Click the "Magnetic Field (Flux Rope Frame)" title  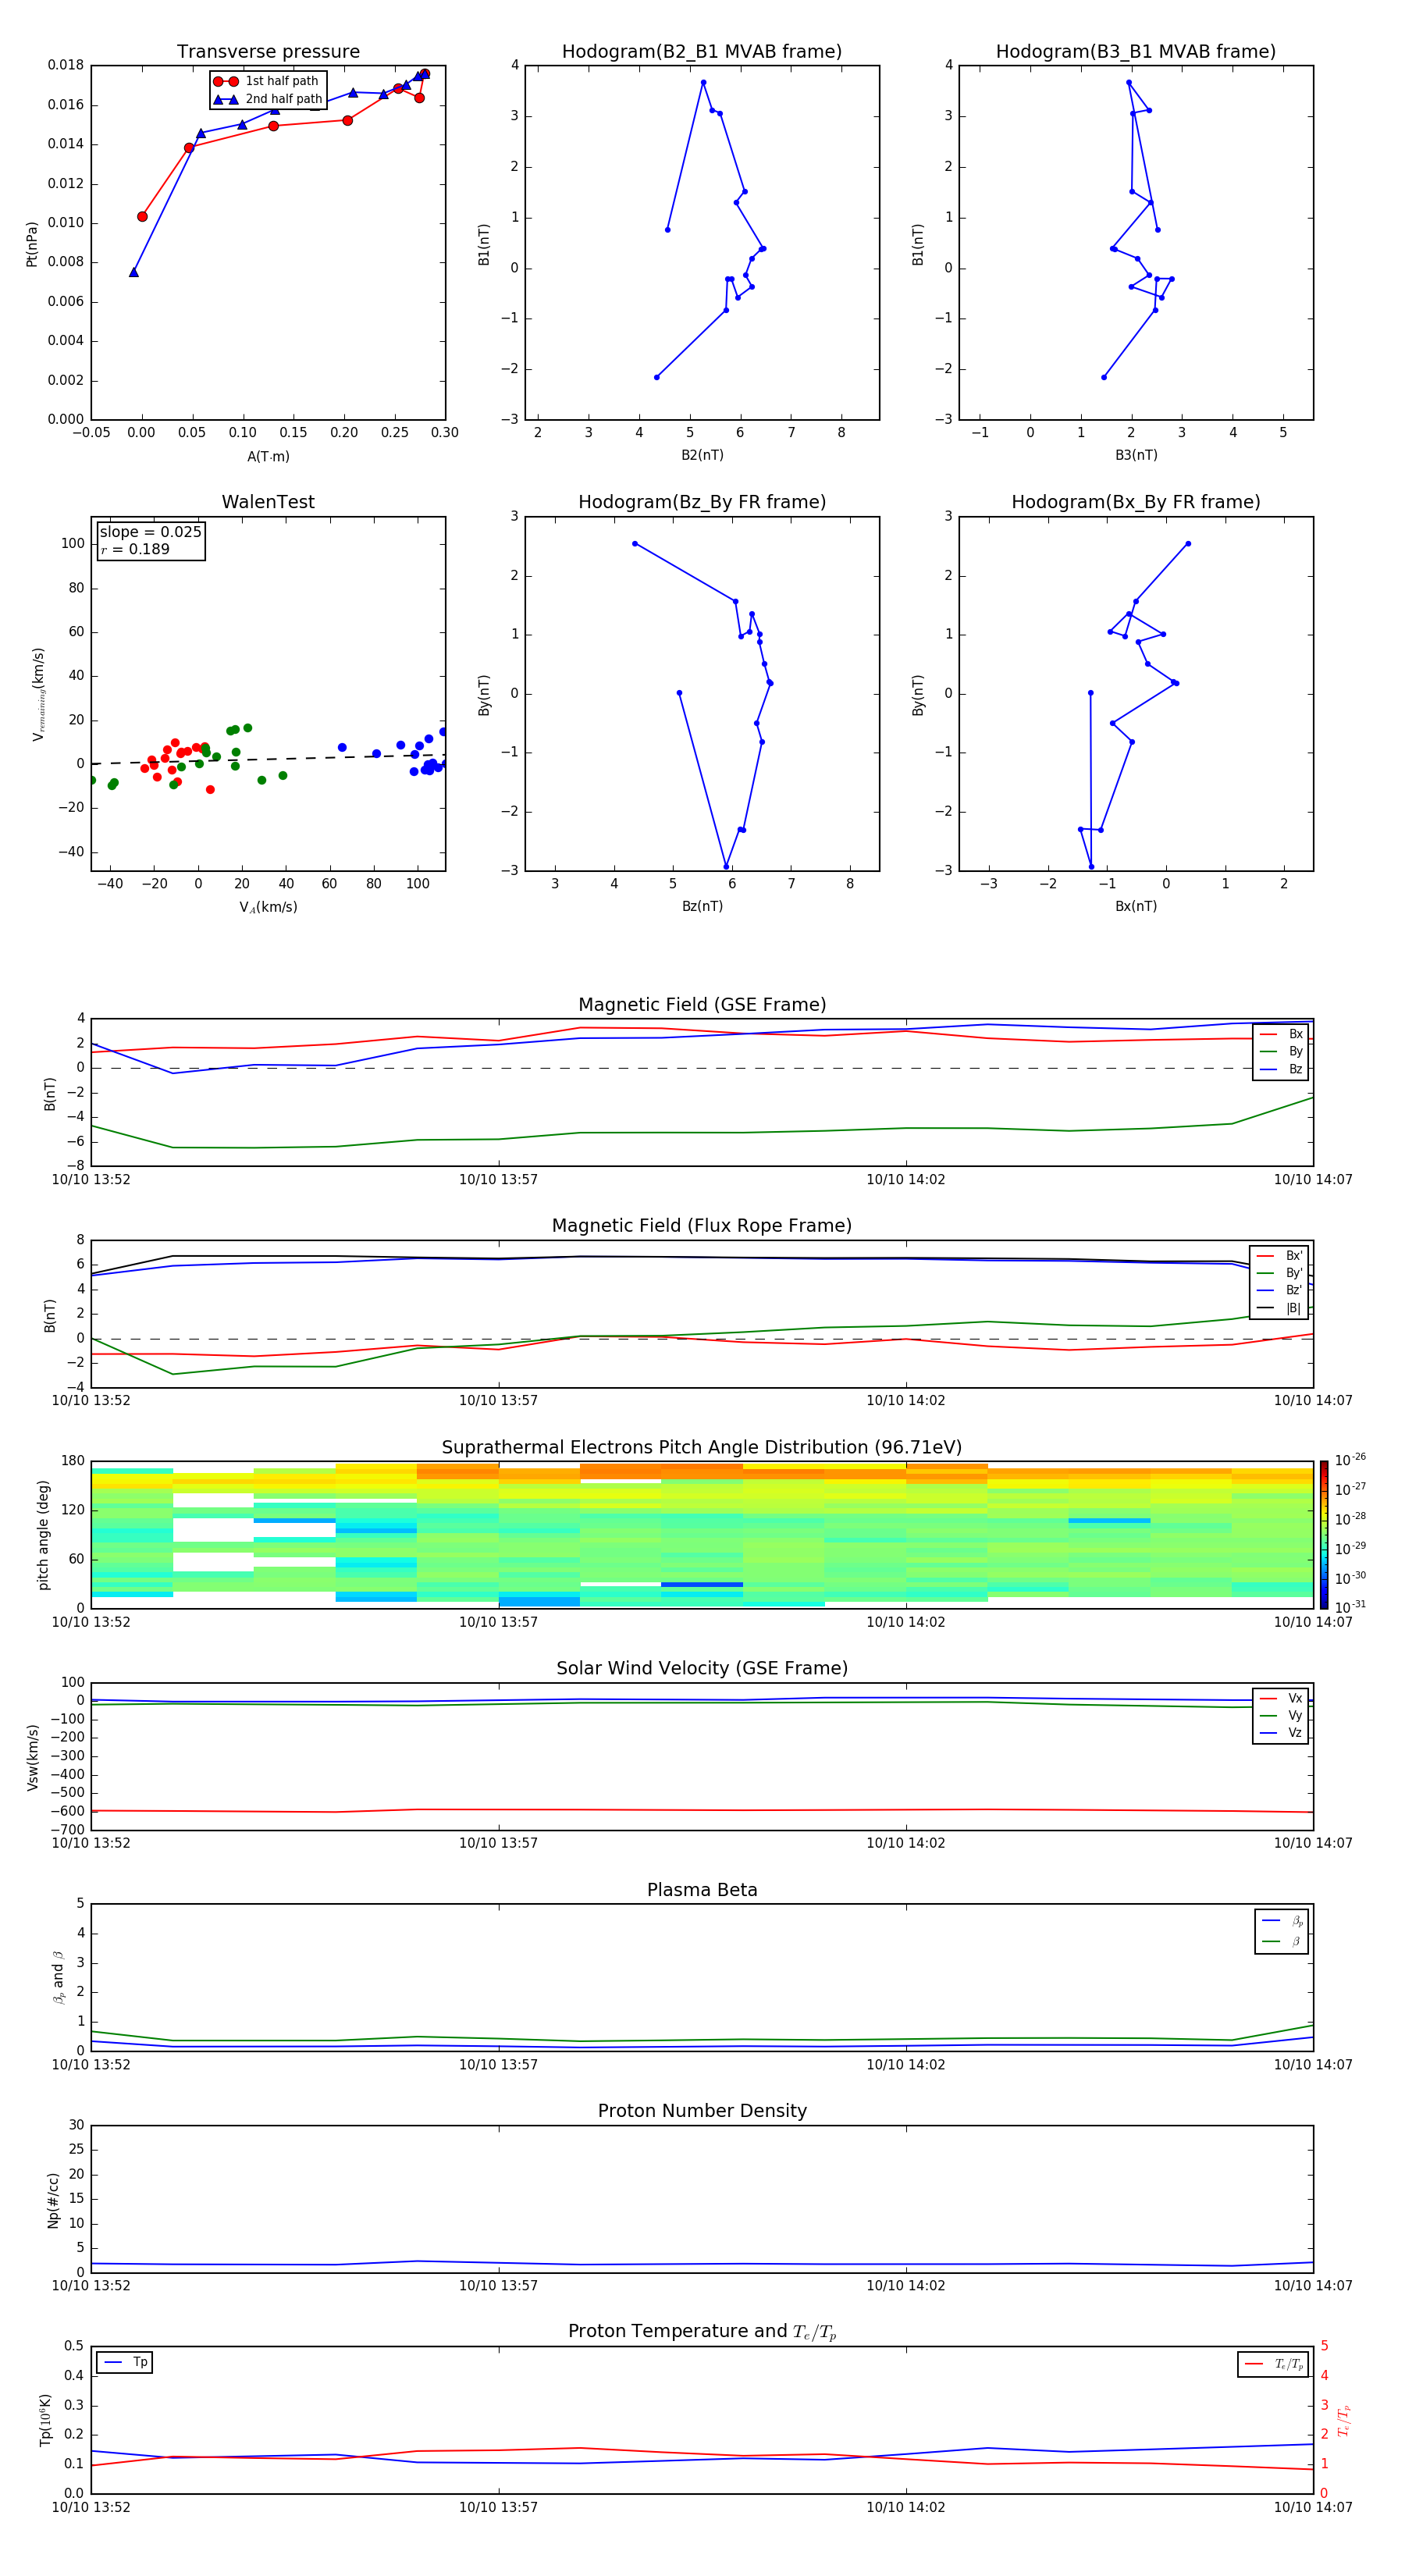tap(702, 1226)
